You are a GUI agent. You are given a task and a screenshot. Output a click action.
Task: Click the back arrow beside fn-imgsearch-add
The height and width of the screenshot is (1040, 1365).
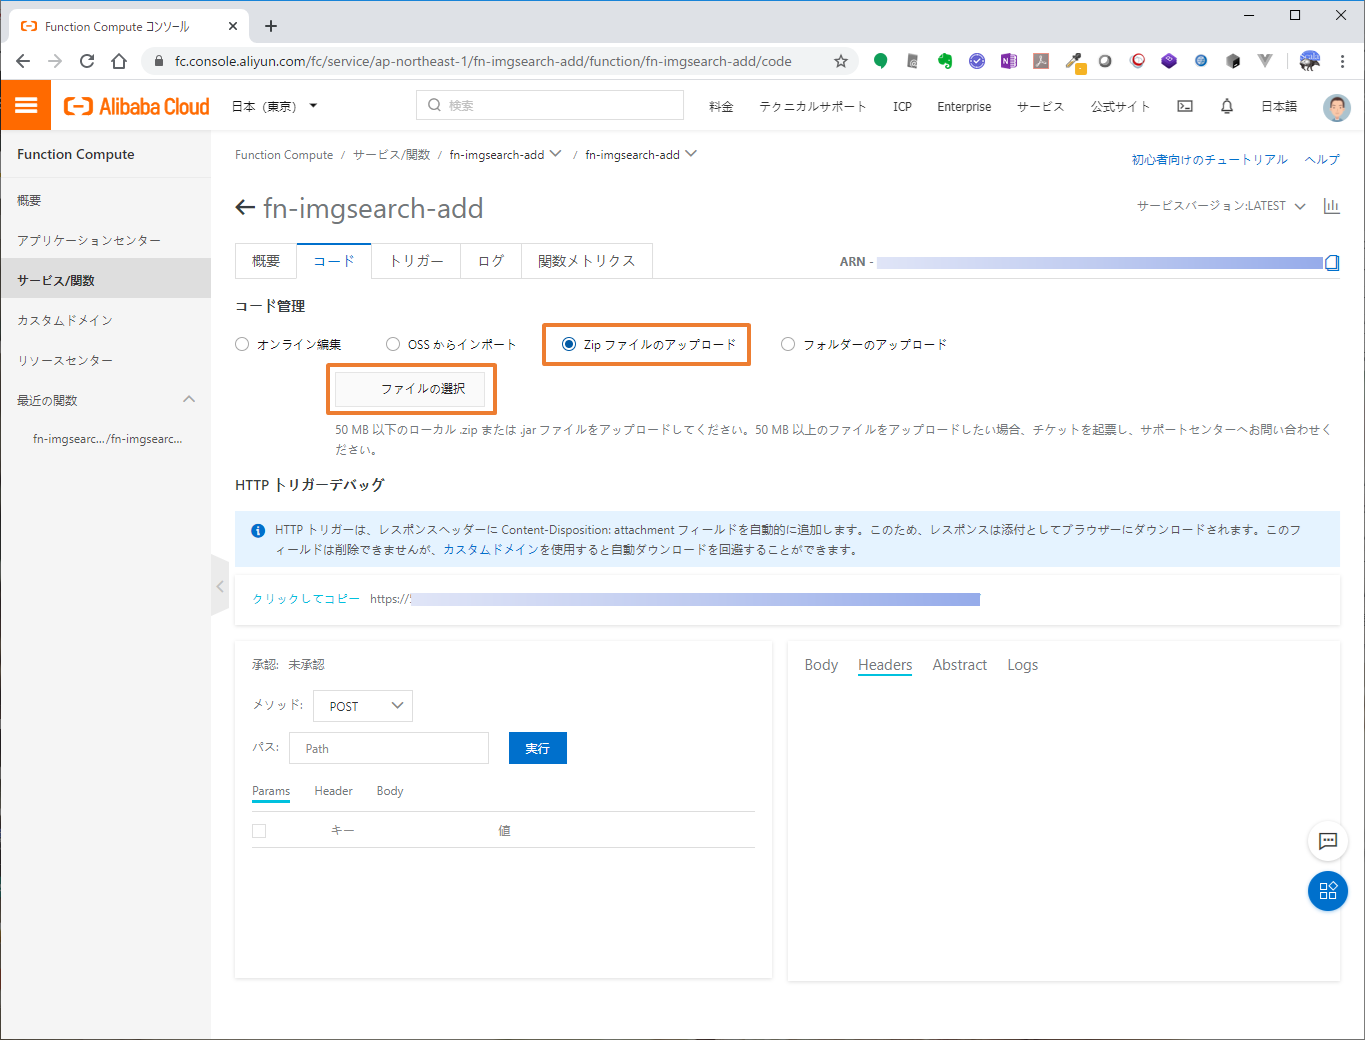tap(245, 208)
